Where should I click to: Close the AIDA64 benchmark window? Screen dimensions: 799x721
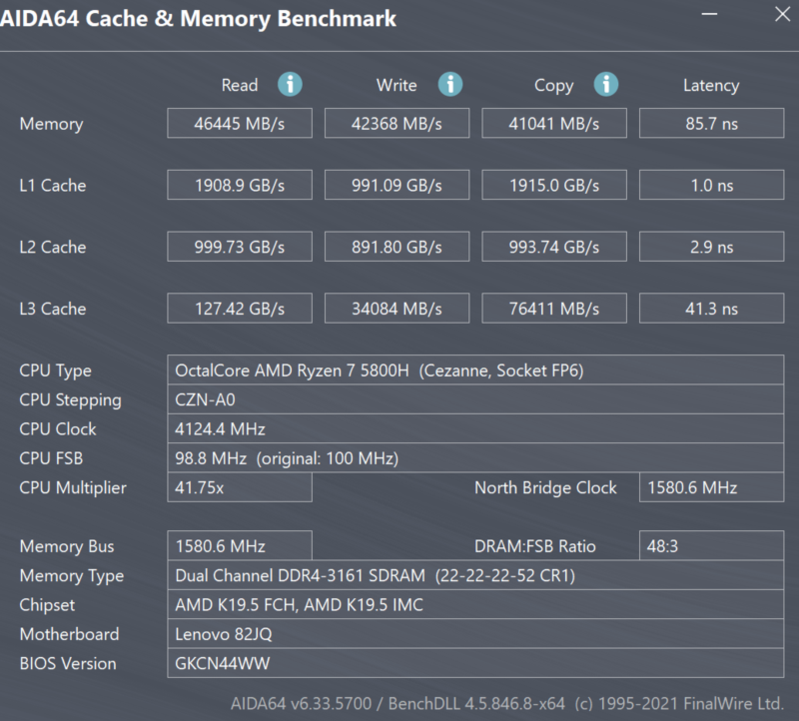tap(781, 16)
